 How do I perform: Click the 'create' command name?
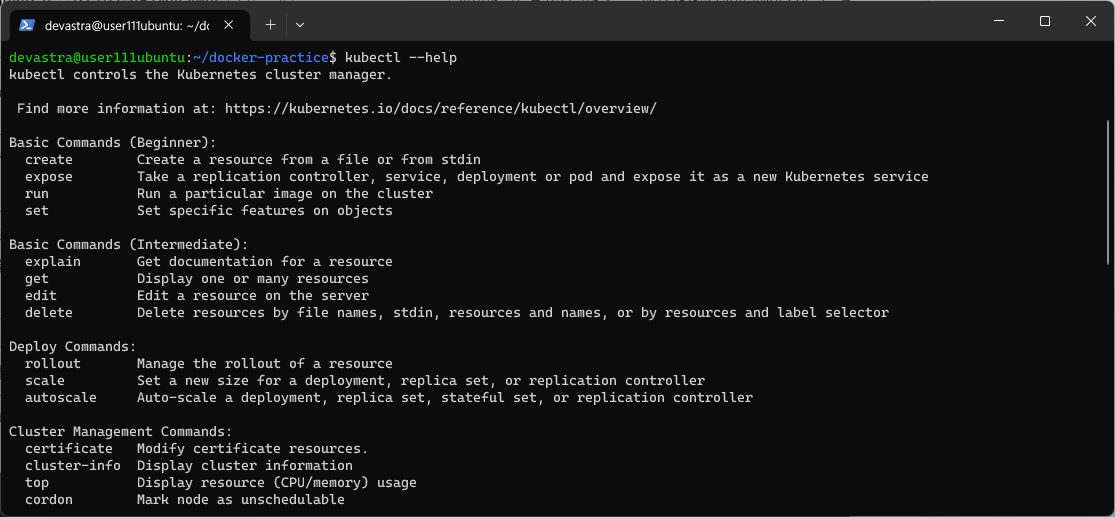[49, 159]
